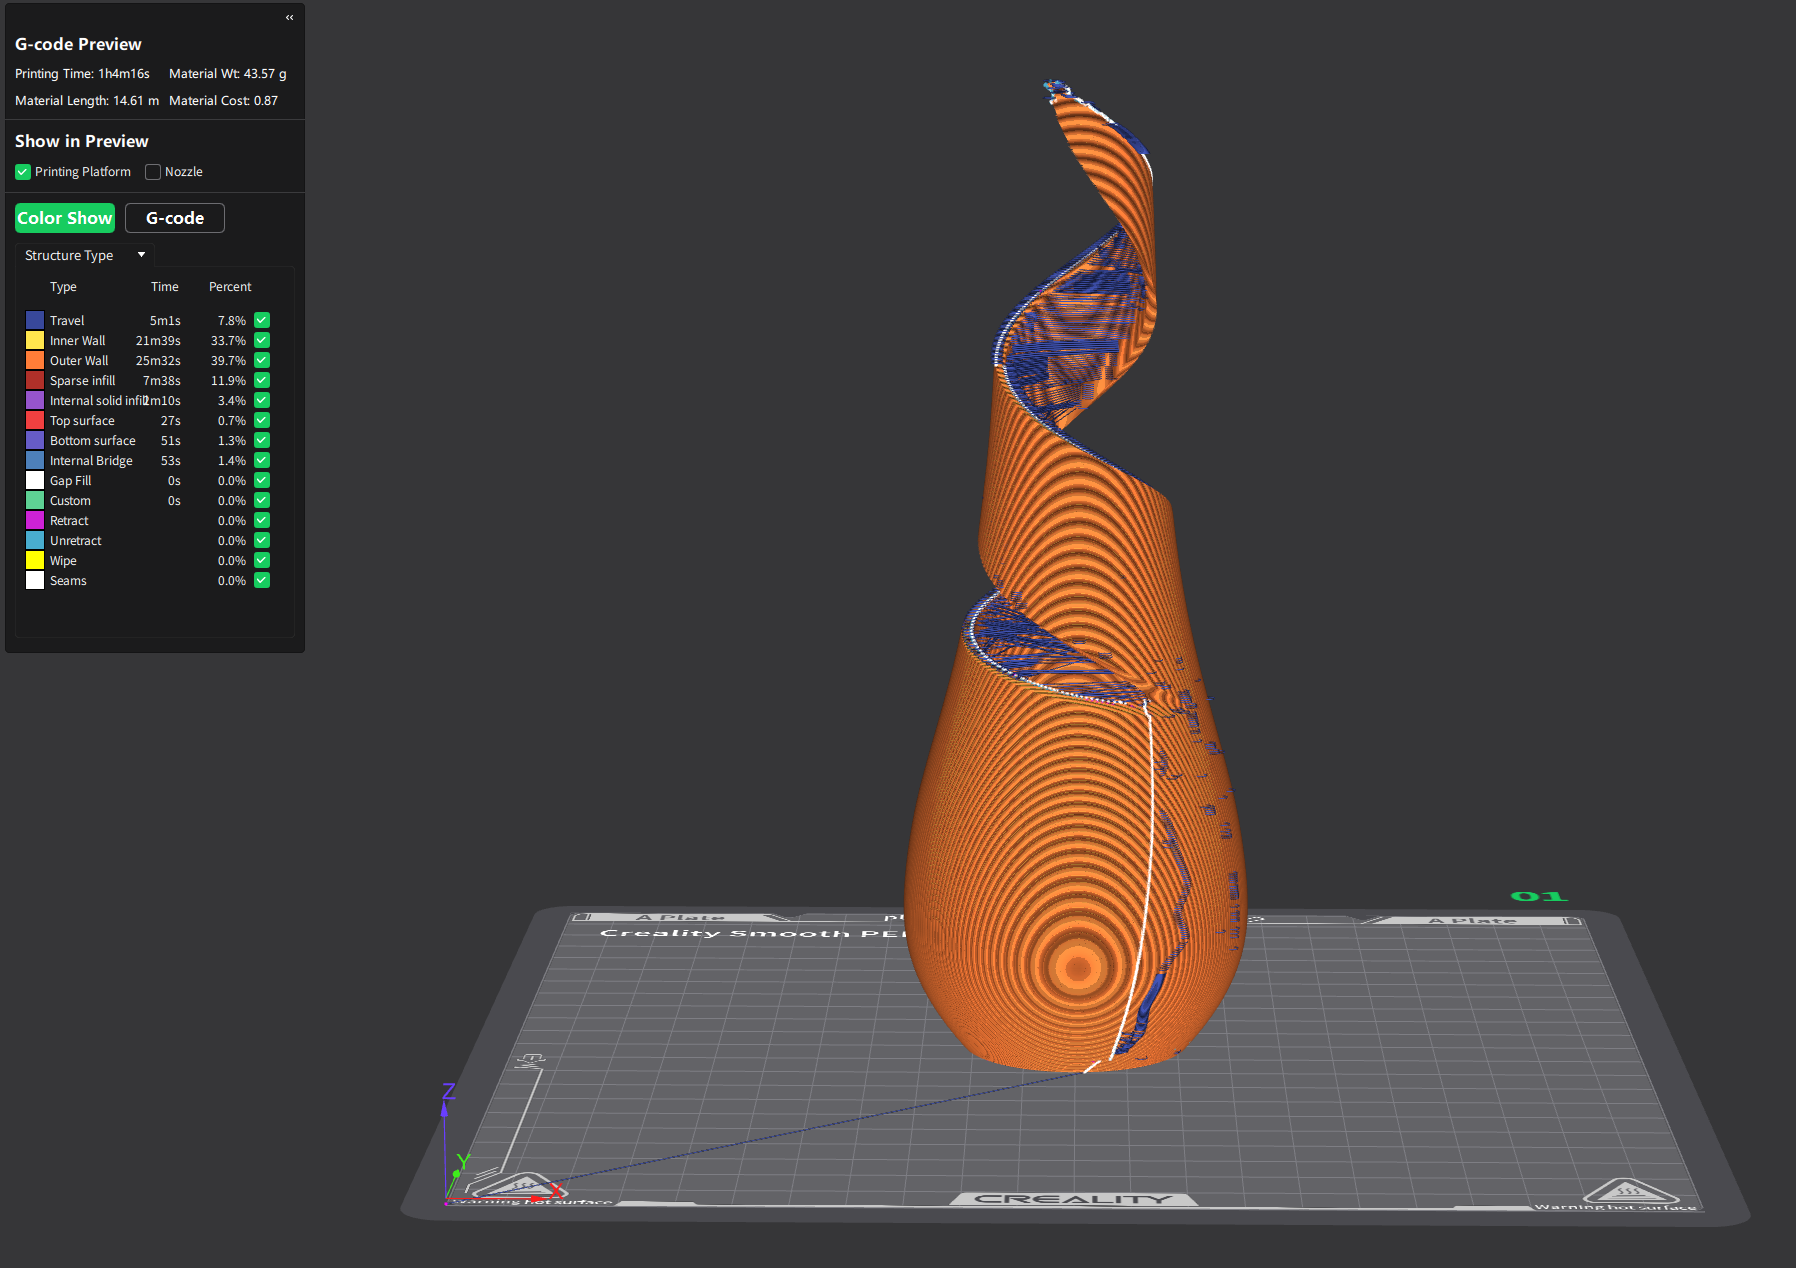Screen dimensions: 1796x1268
Task: Click the Outer Wall orange color swatch
Action: (35, 360)
